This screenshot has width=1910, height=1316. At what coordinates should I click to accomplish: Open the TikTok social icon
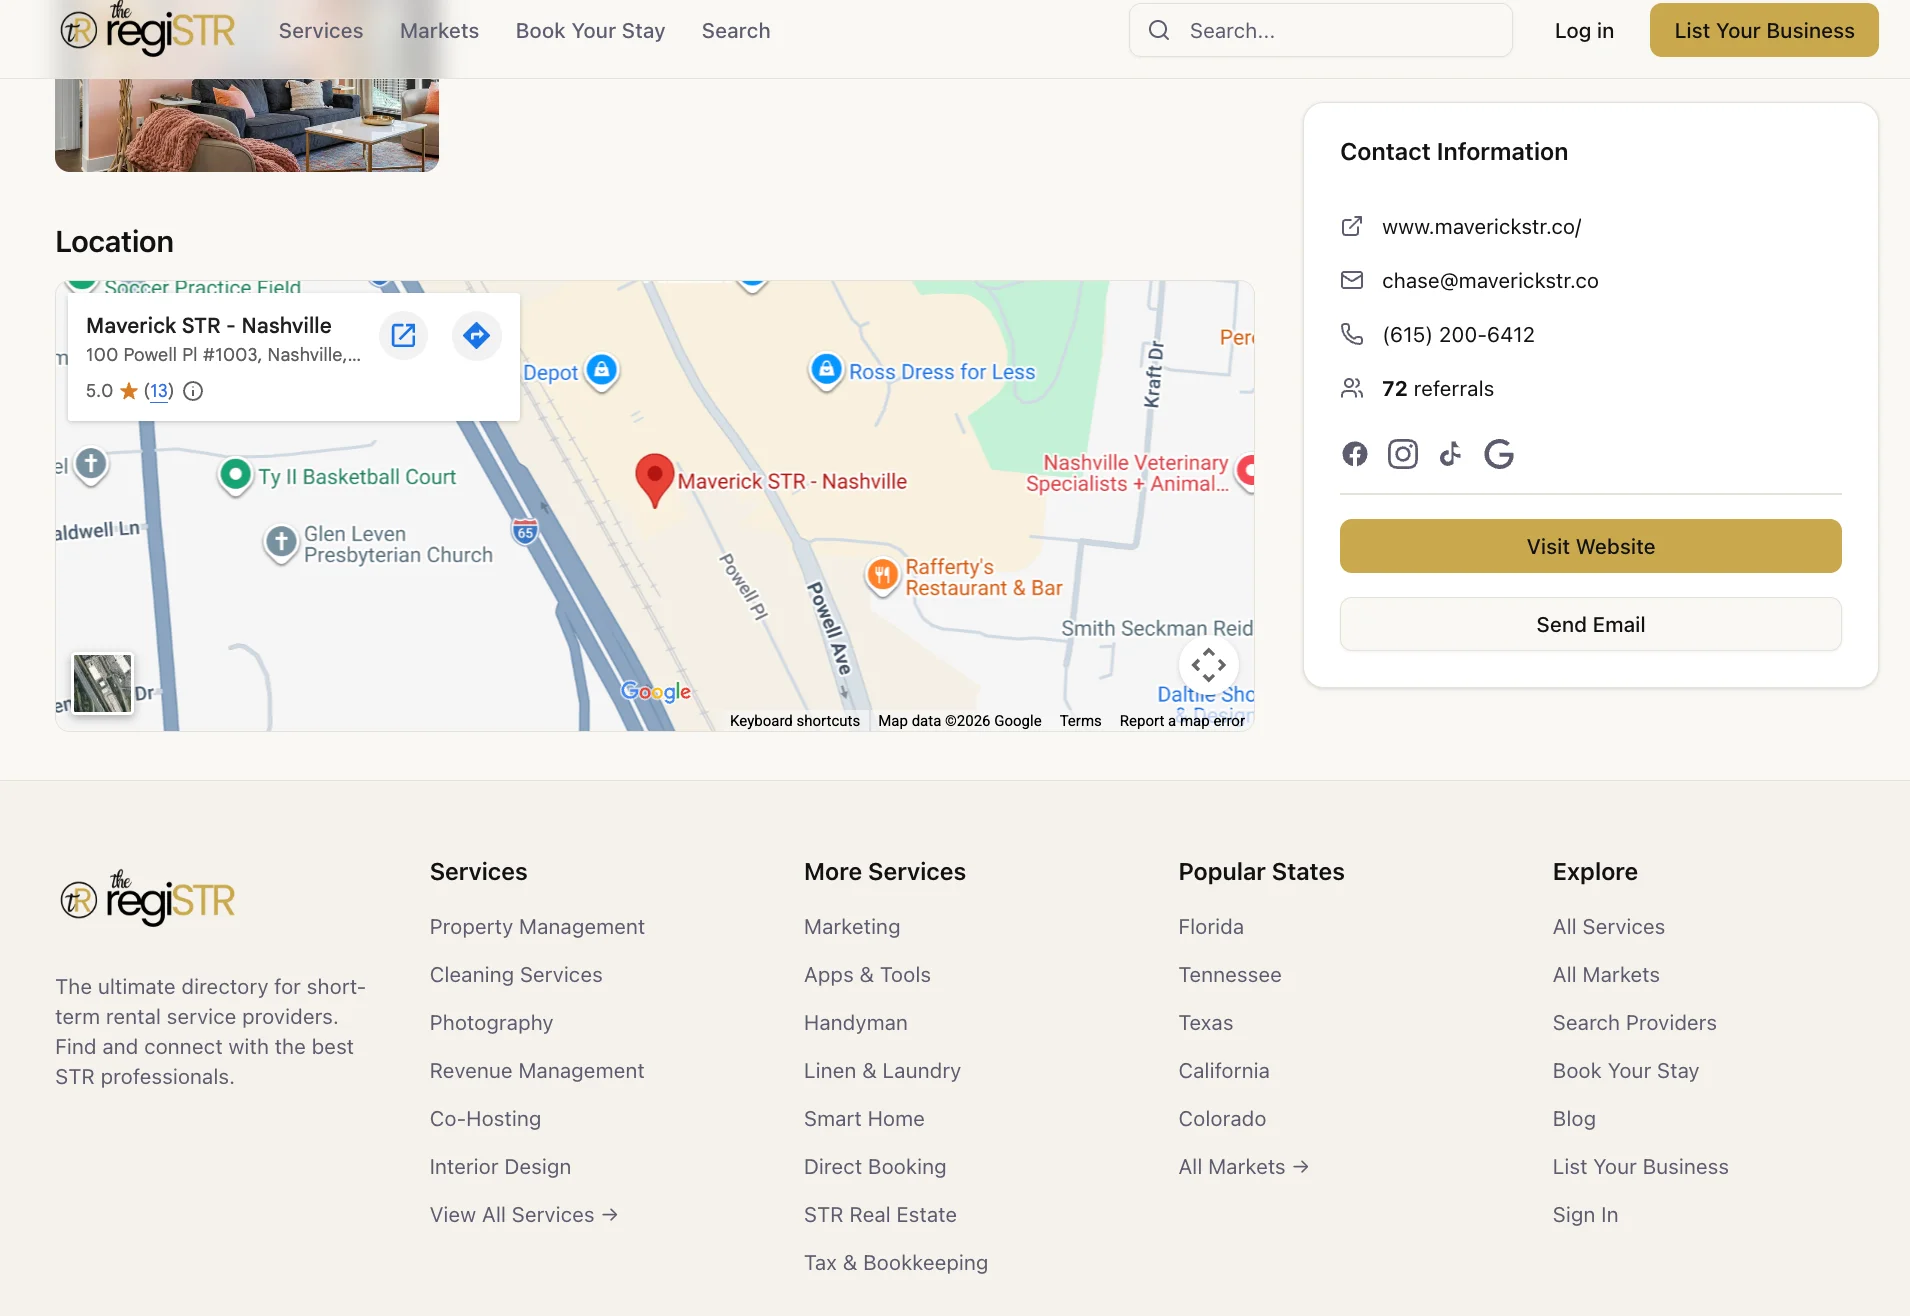pyautogui.click(x=1450, y=454)
